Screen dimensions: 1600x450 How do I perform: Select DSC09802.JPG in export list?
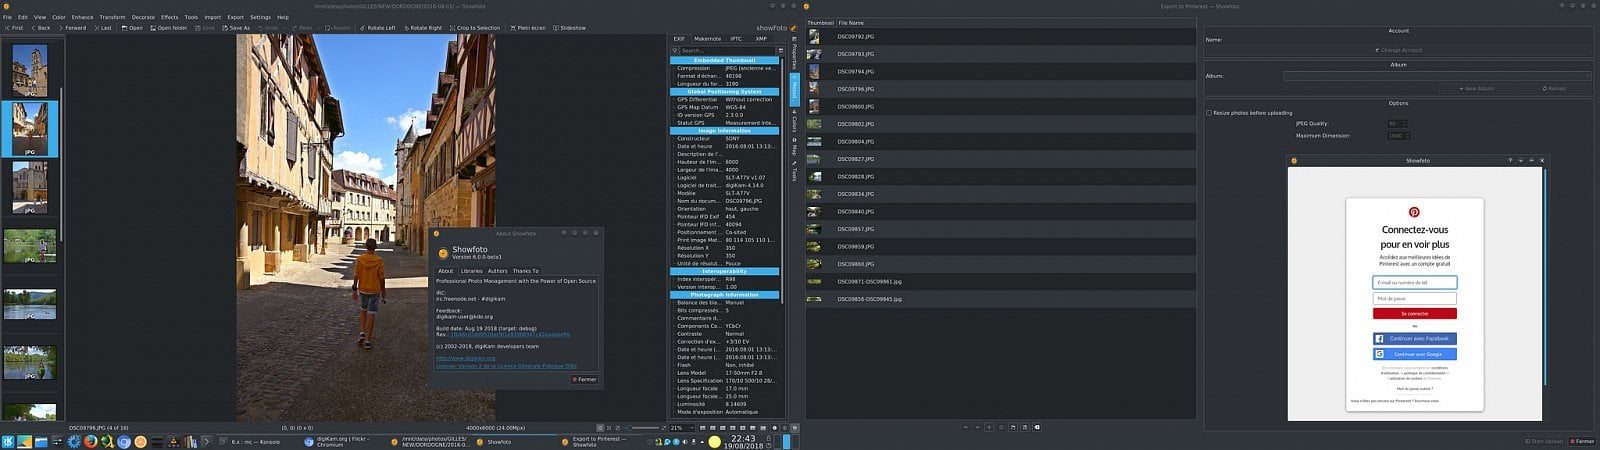tap(1000, 124)
